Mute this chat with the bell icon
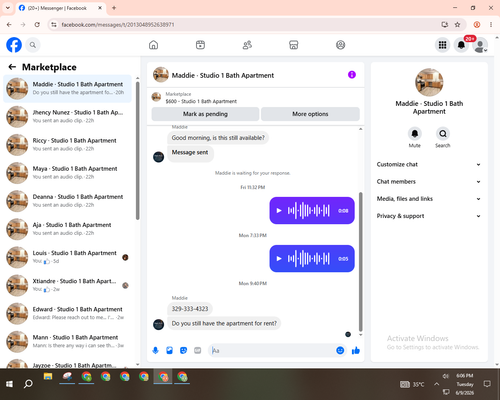This screenshot has width=500, height=400. [415, 134]
